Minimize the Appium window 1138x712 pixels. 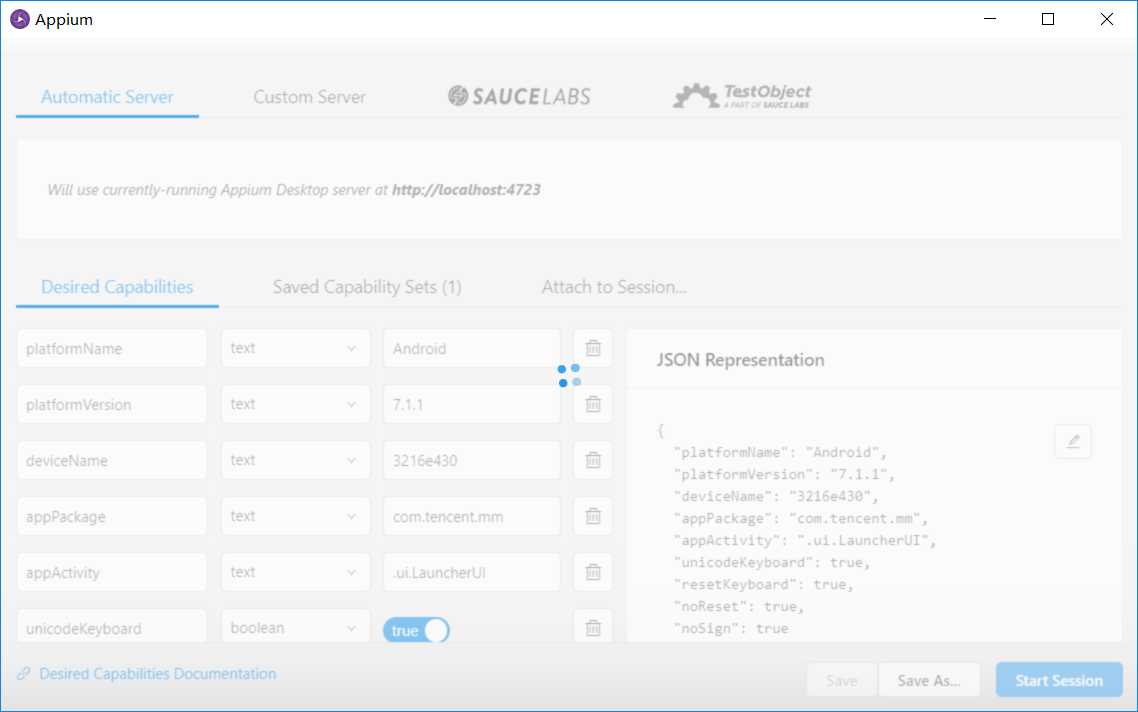[990, 20]
